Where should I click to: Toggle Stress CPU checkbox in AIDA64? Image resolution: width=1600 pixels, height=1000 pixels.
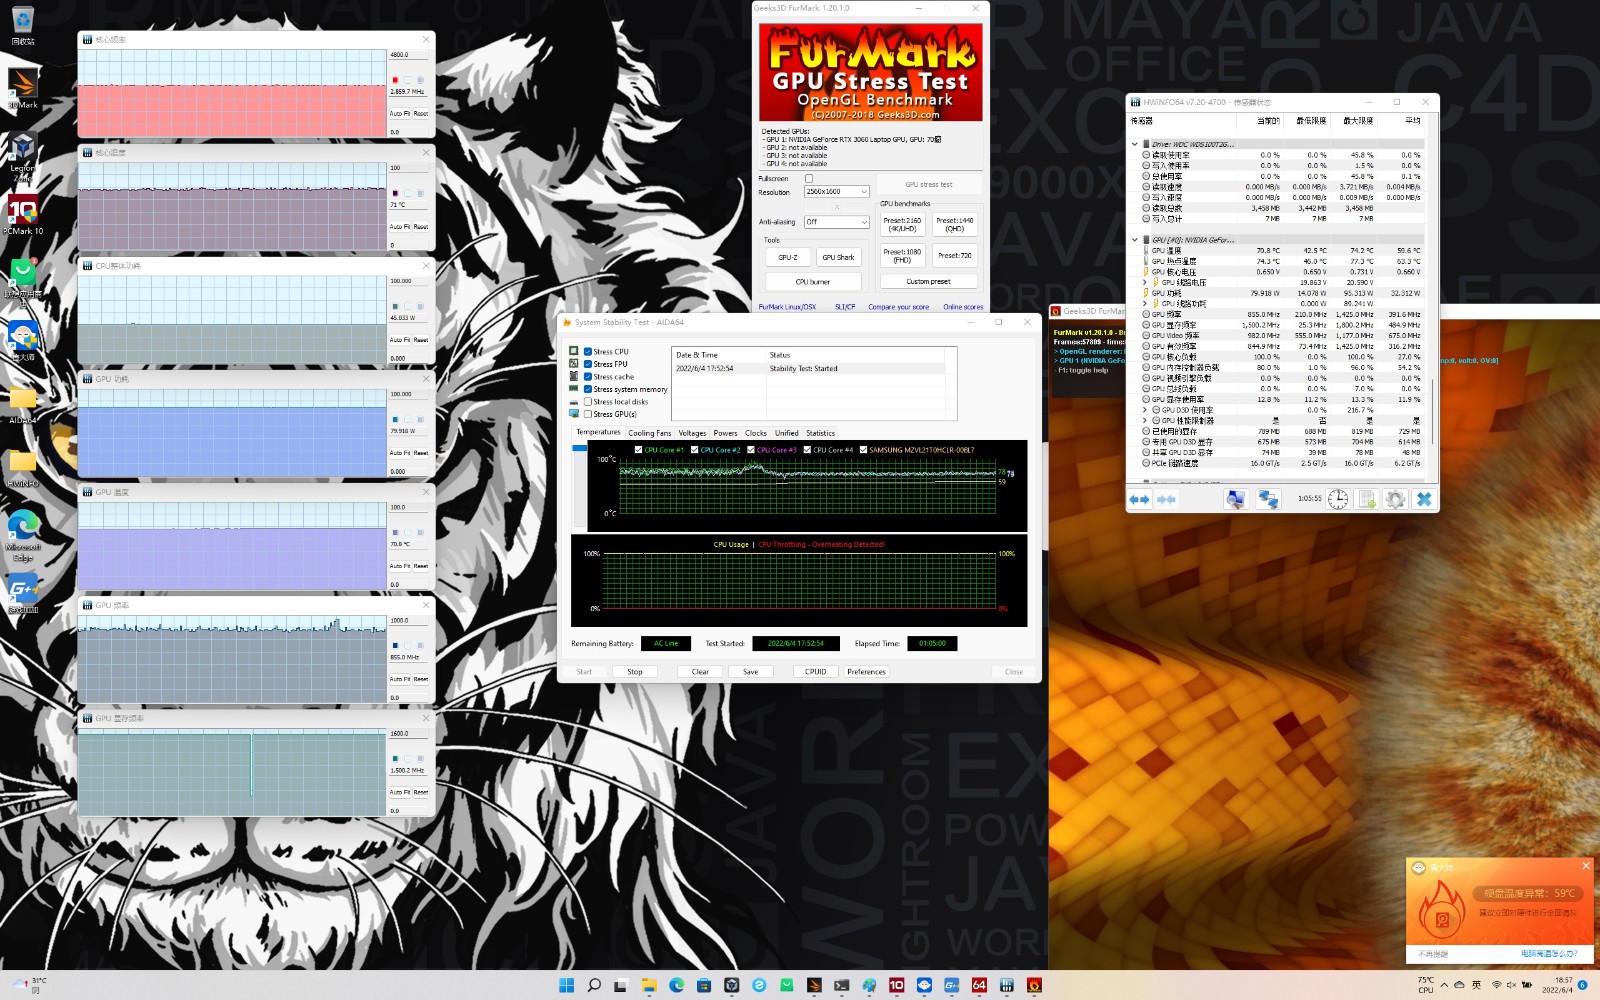pyautogui.click(x=588, y=351)
